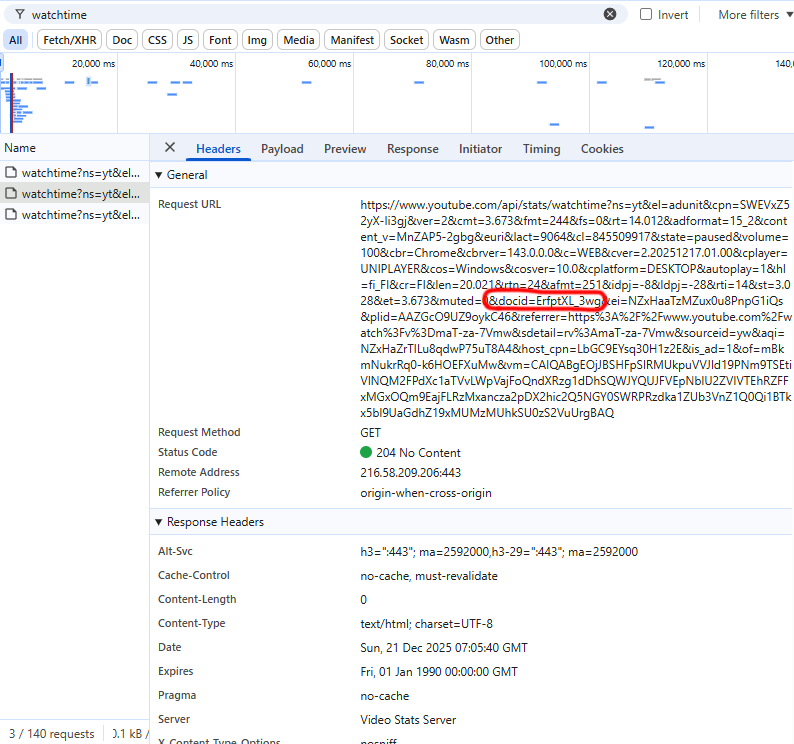Screen dimensions: 794x744
Task: Open the Payload tab
Action: tap(282, 148)
